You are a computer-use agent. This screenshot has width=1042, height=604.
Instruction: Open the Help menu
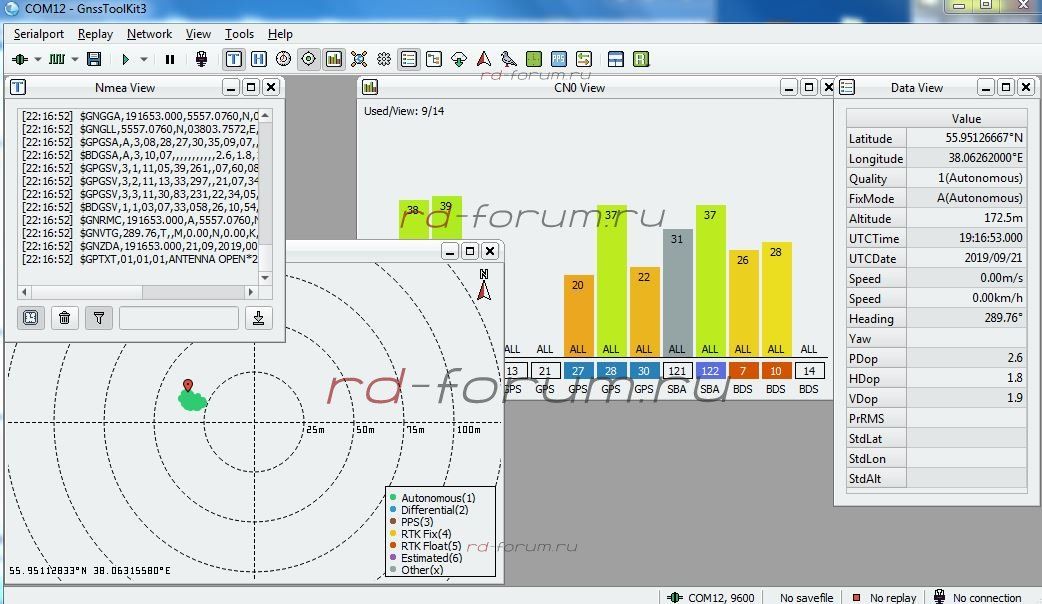280,34
